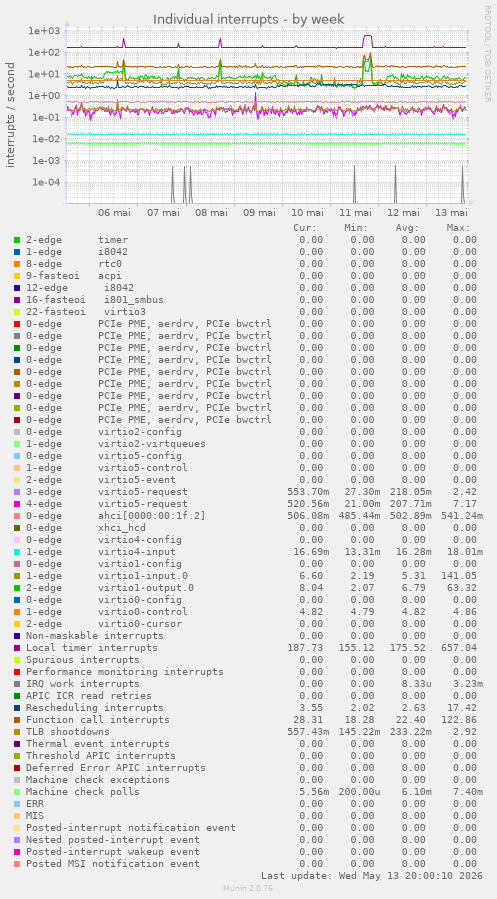Image resolution: width=497 pixels, height=899 pixels.
Task: Click the virtio4-input cyan swatch
Action: coord(17,552)
